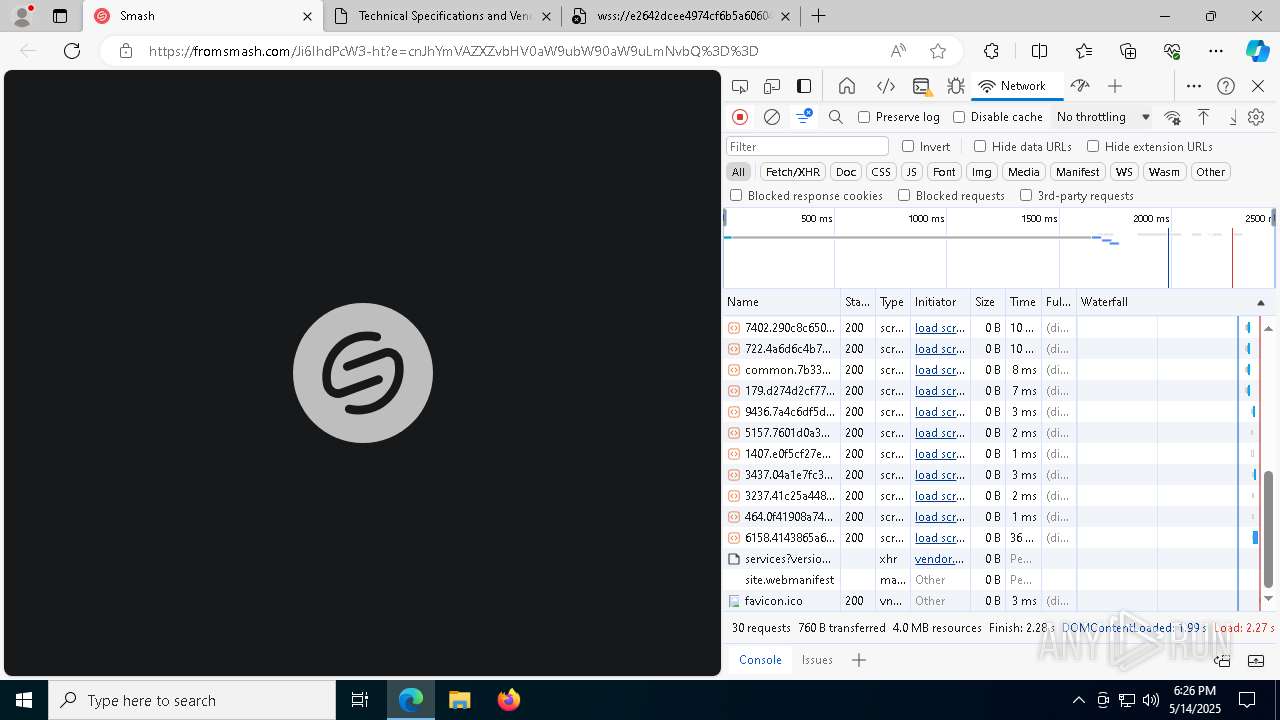Open initiator link for 7402.290c8c650 request
1280x720 pixels.
pos(940,328)
